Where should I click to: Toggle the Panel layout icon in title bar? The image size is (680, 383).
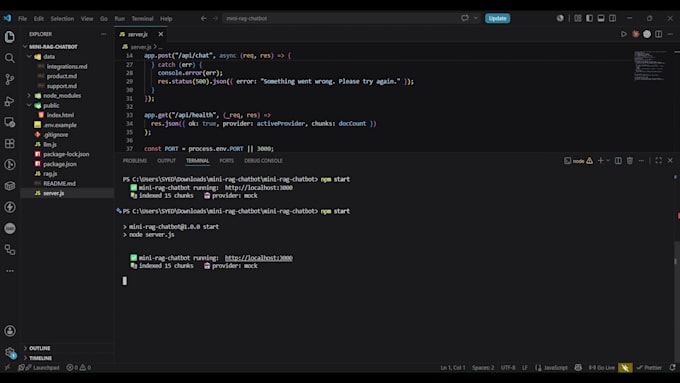(601, 18)
